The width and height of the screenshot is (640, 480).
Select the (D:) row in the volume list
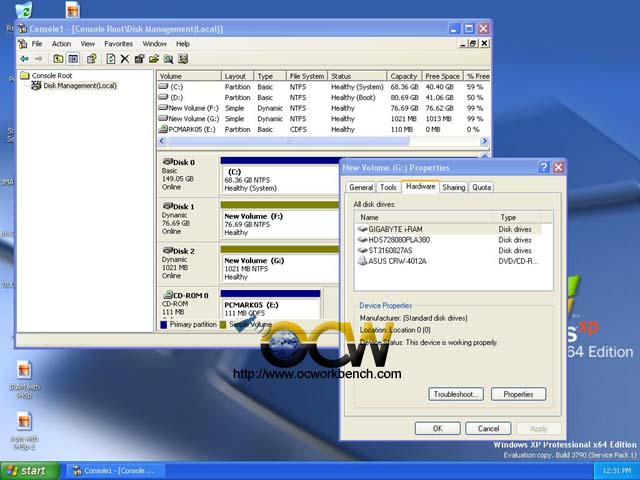click(x=323, y=98)
